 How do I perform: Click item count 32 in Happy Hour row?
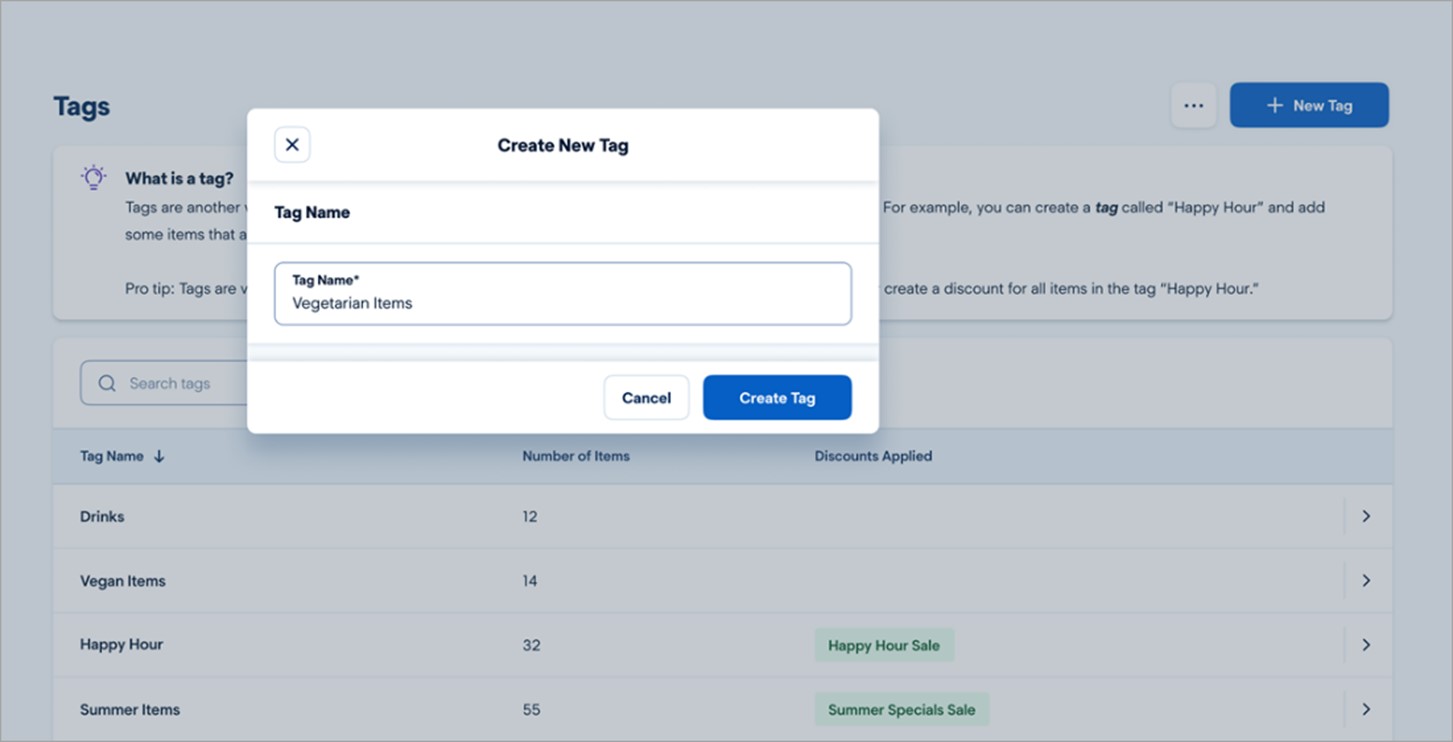coord(531,645)
